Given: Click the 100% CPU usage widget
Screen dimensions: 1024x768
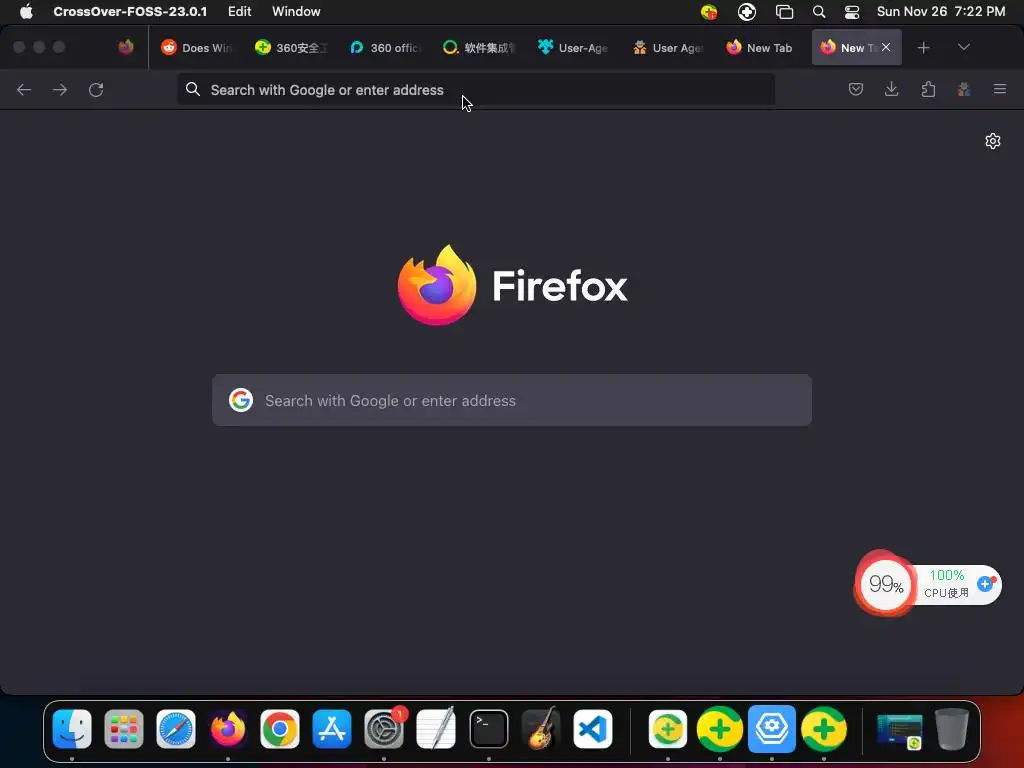Looking at the screenshot, I should 947,584.
